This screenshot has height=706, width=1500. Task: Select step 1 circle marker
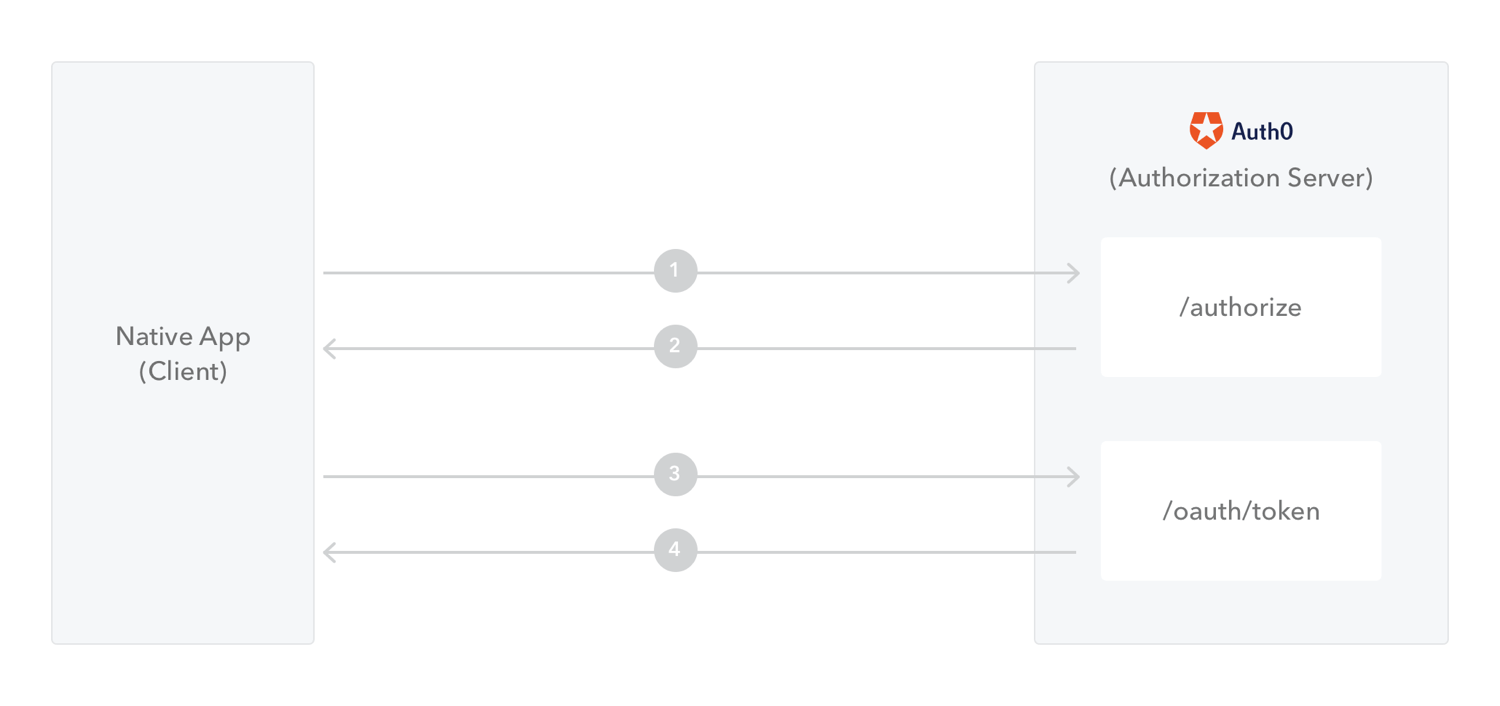tap(675, 271)
